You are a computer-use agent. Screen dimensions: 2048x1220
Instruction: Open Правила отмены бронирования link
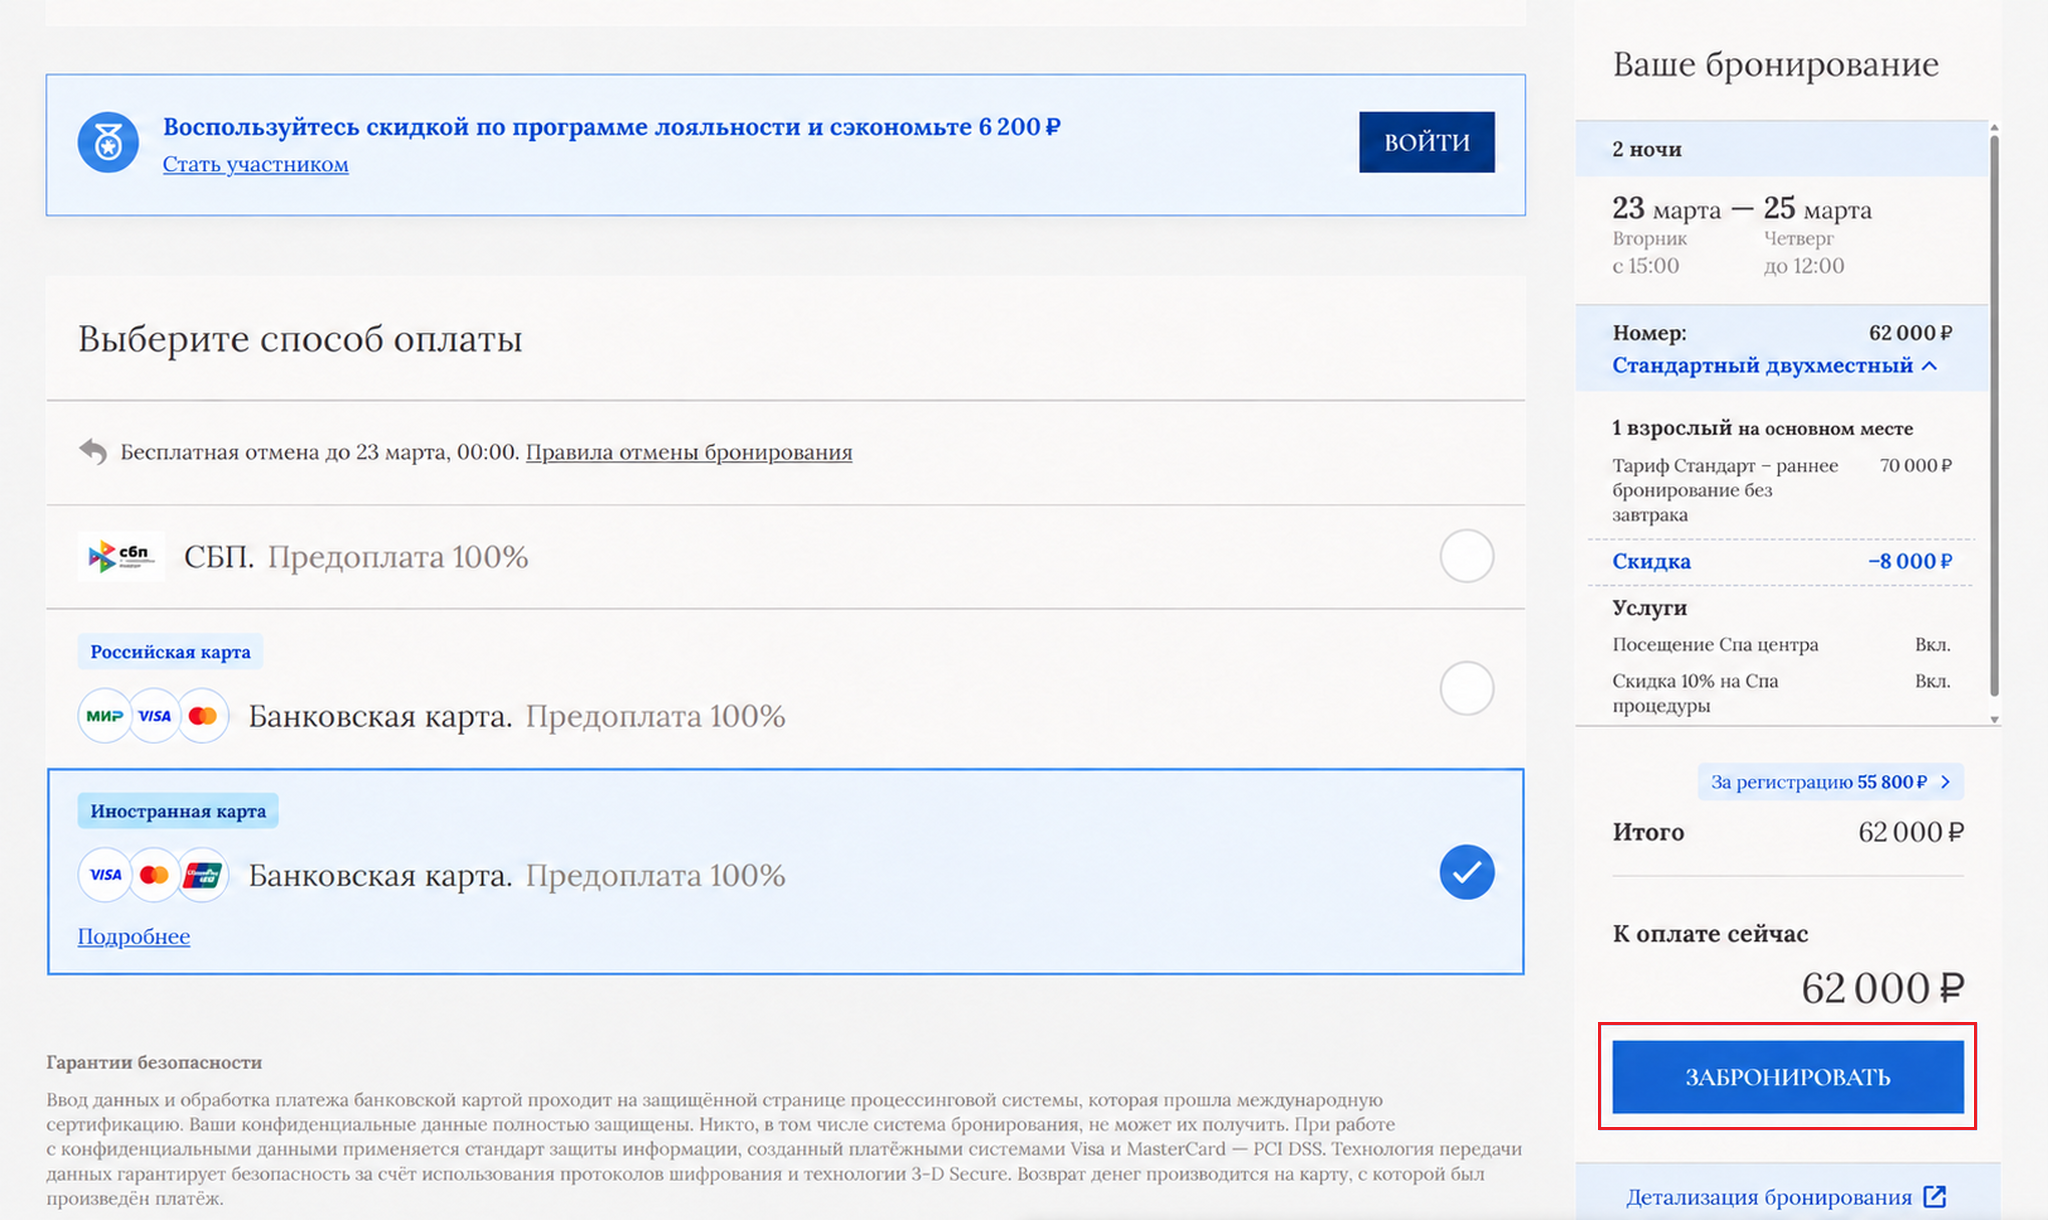[x=689, y=452]
